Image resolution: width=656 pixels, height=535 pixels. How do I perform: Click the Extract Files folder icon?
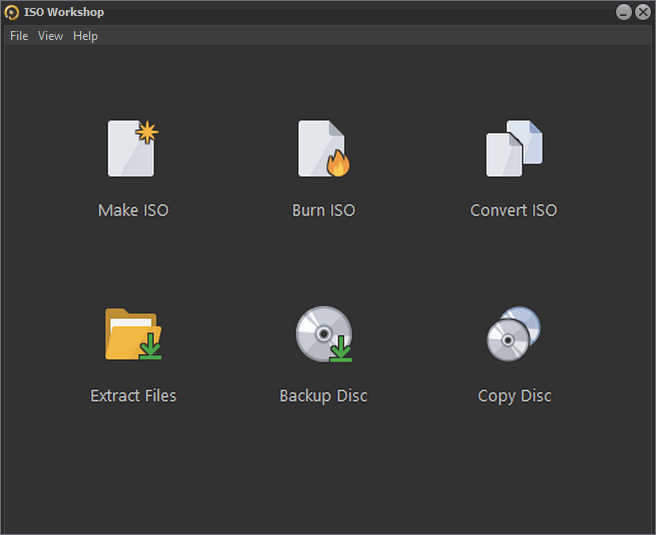133,334
